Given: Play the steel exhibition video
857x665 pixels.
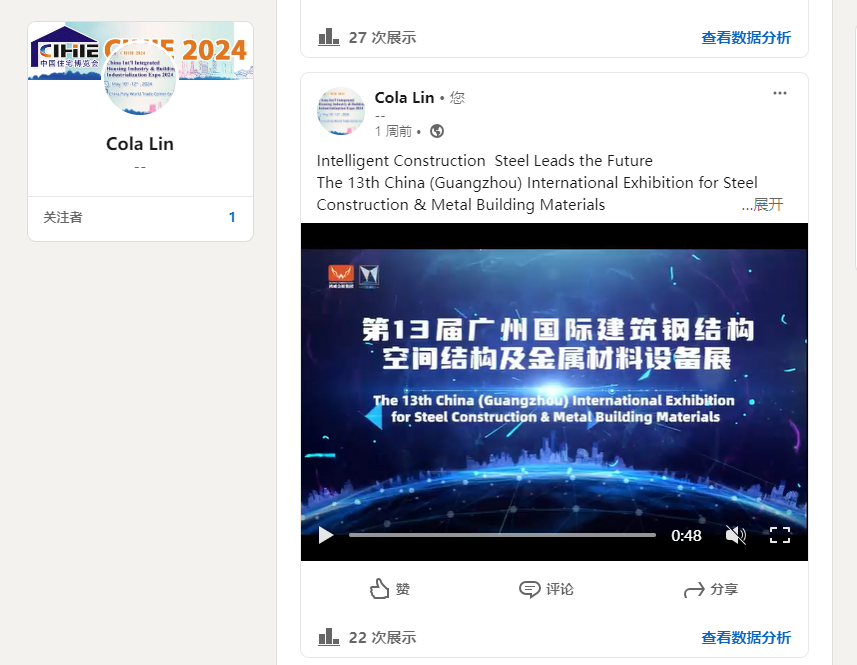Looking at the screenshot, I should [x=326, y=535].
